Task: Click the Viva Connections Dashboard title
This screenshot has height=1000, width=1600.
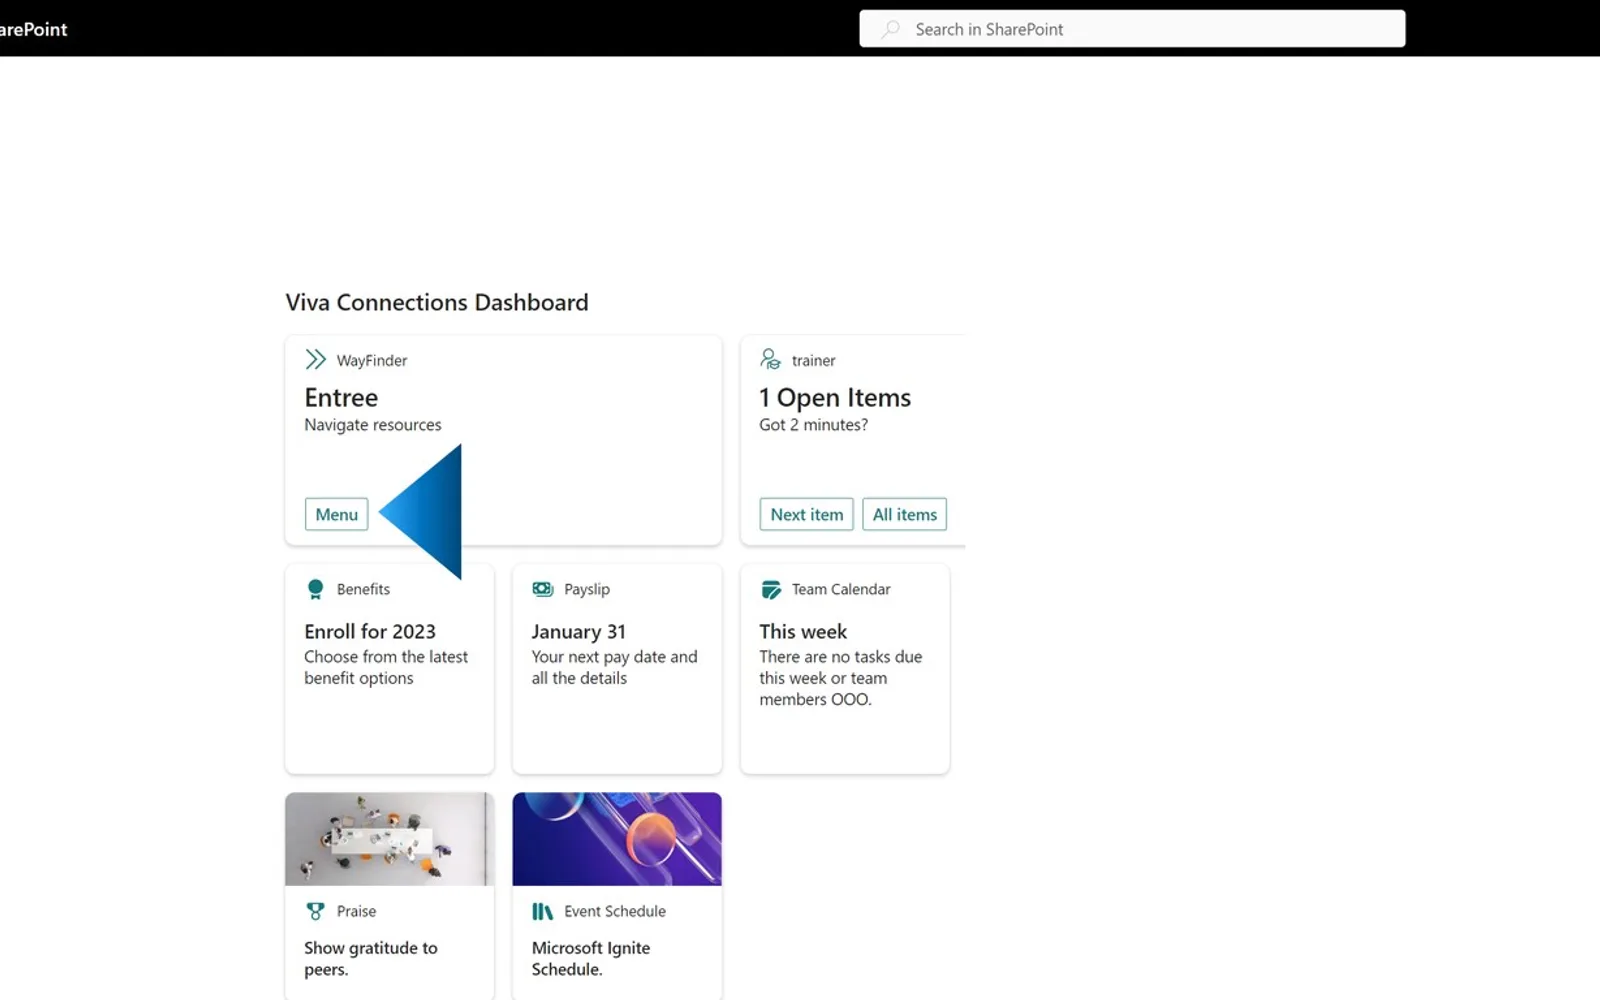Action: coord(437,302)
